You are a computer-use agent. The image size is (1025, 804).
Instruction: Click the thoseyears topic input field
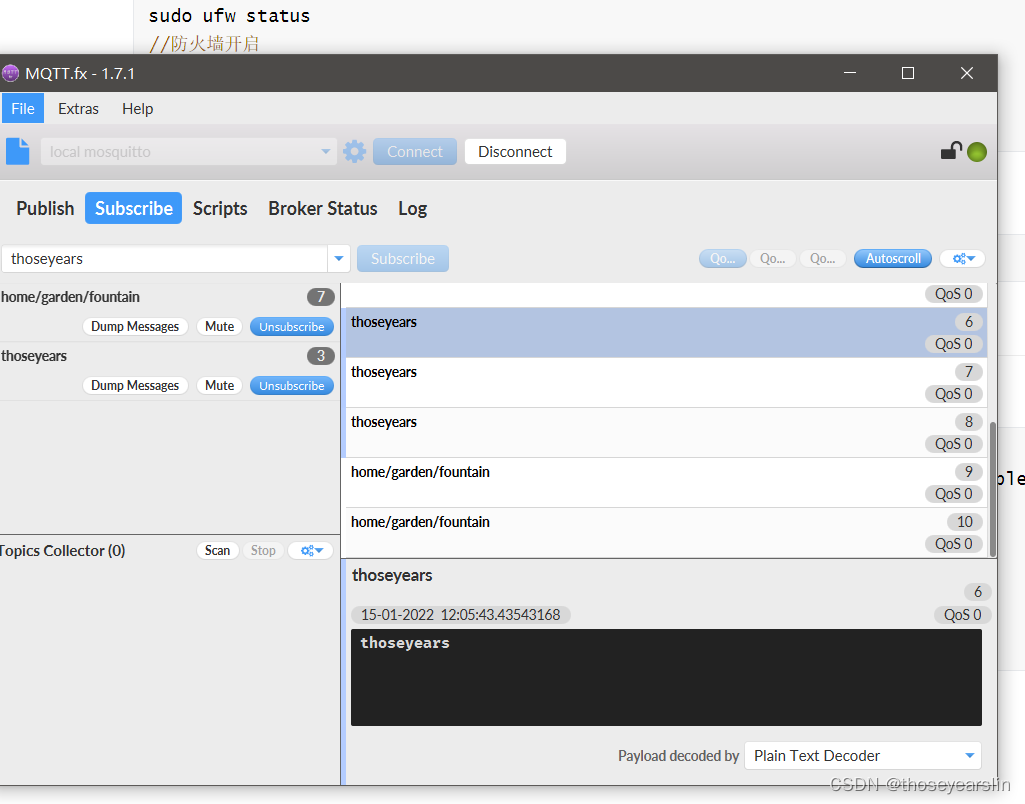[x=164, y=259]
